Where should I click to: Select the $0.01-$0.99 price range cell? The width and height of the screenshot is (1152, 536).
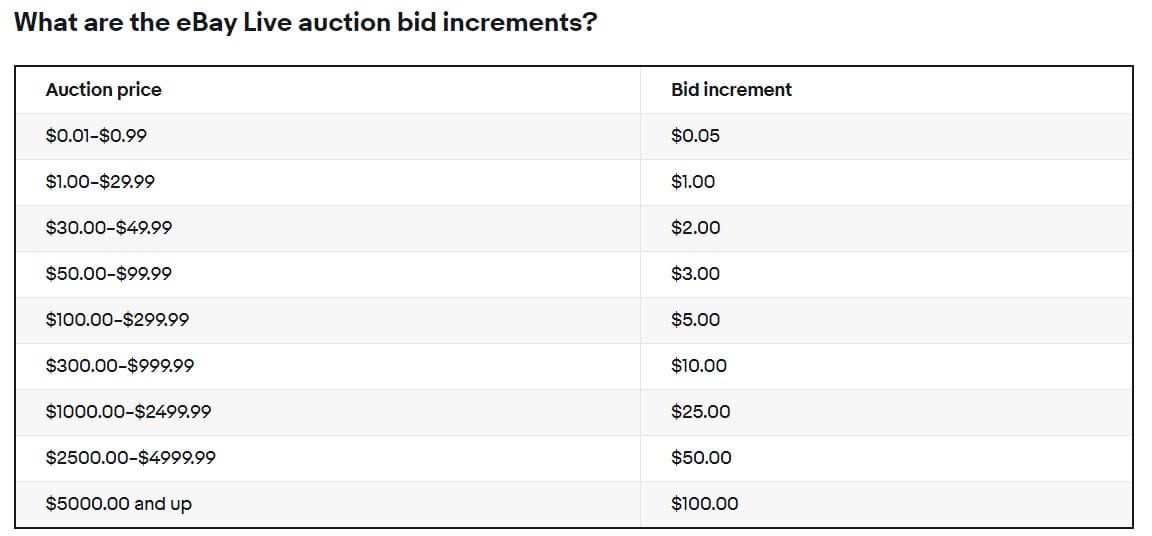96,136
